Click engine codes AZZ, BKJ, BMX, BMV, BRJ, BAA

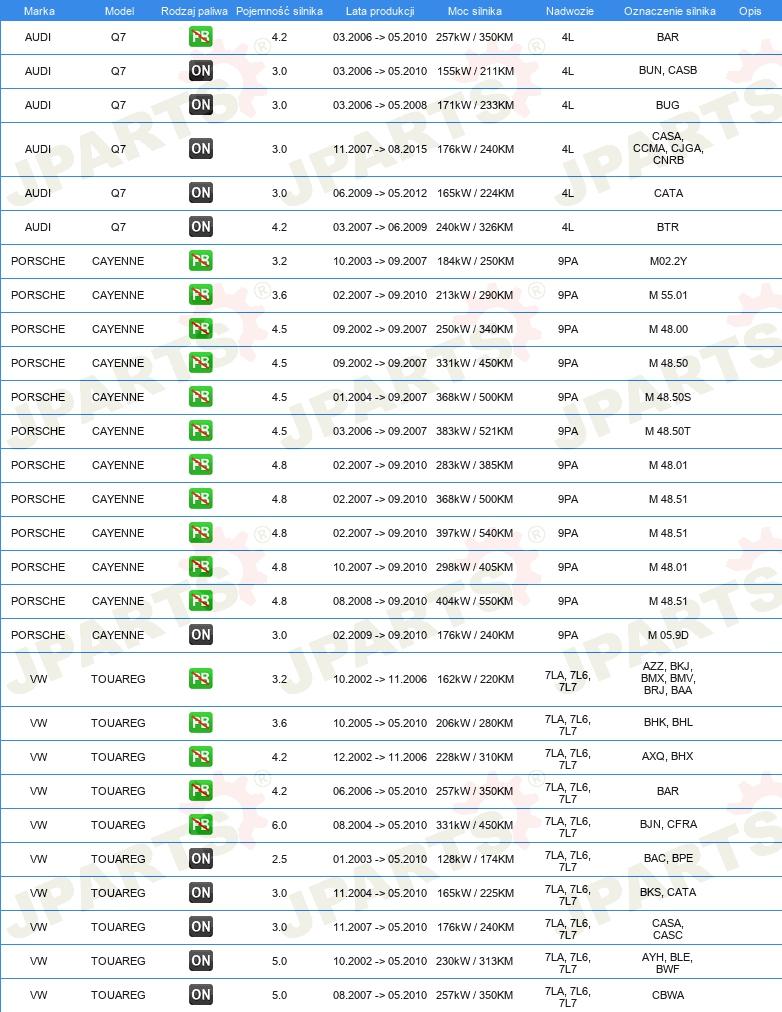[668, 678]
